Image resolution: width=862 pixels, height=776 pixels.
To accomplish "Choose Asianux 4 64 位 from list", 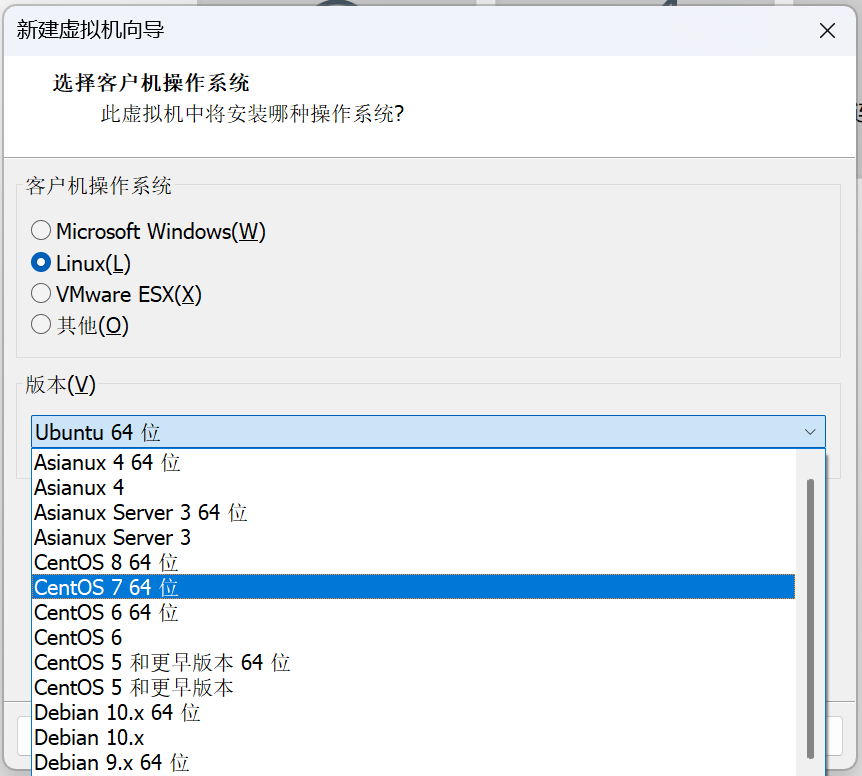I will point(413,462).
